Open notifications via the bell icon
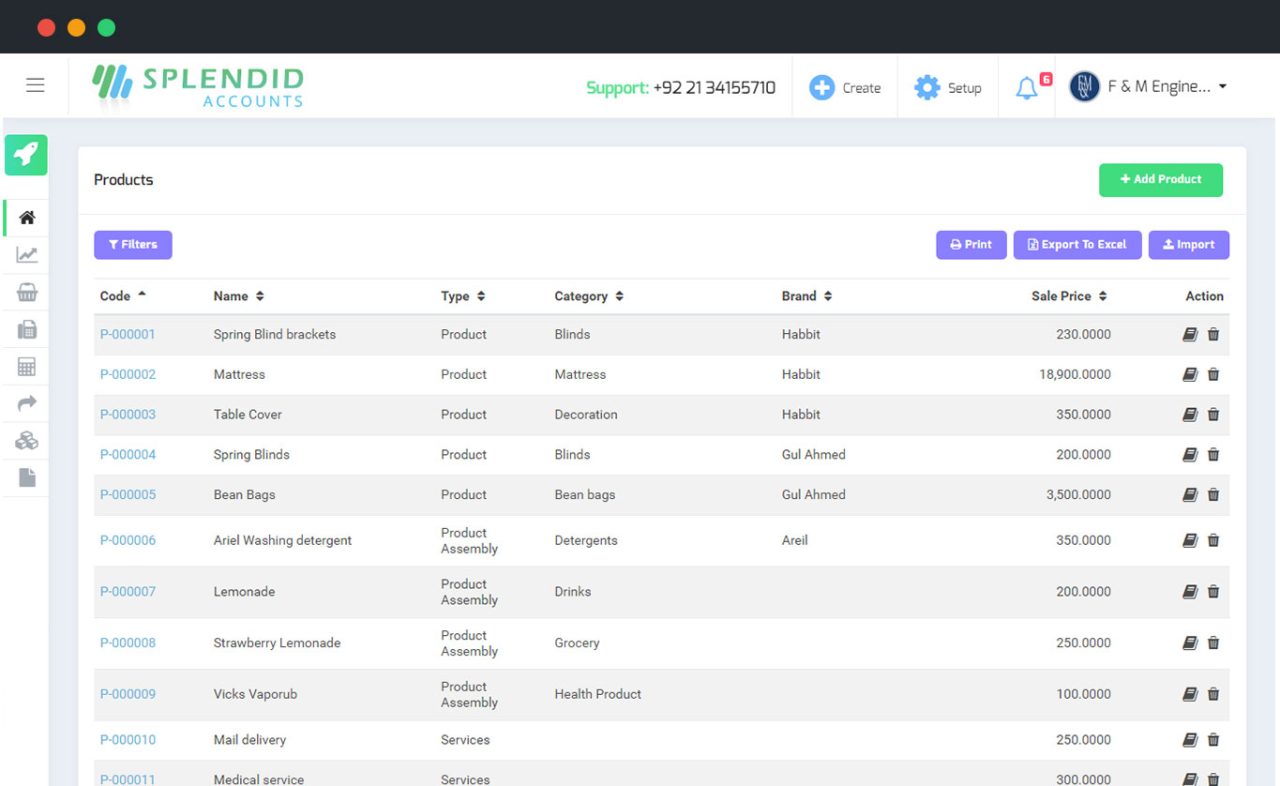 (1029, 86)
